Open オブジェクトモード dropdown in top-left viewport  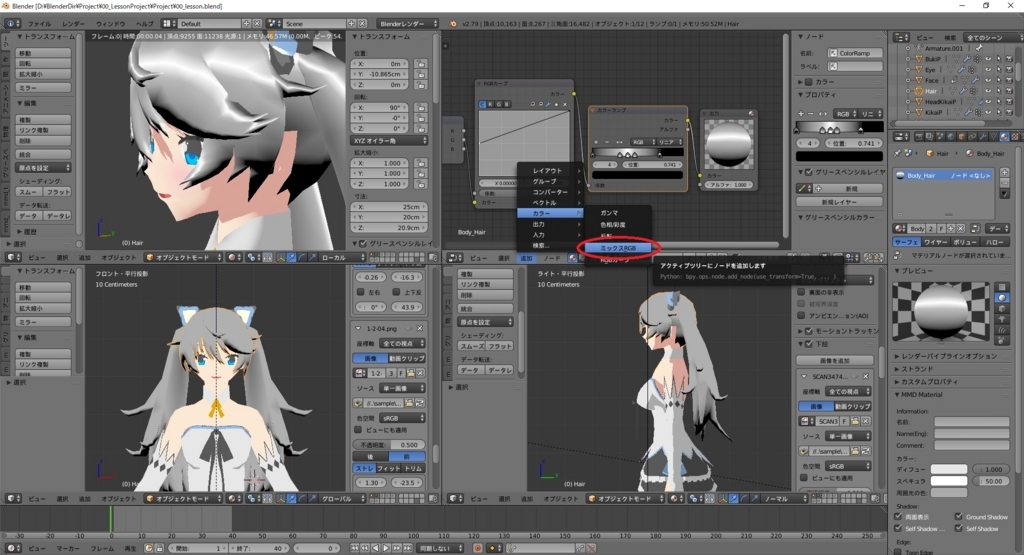tap(184, 257)
